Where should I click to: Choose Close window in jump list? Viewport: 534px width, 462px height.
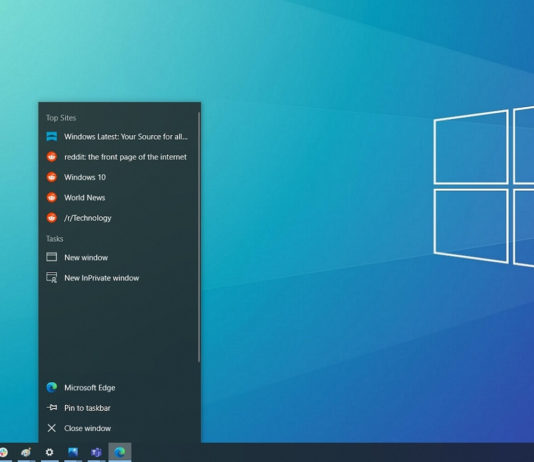[120, 428]
